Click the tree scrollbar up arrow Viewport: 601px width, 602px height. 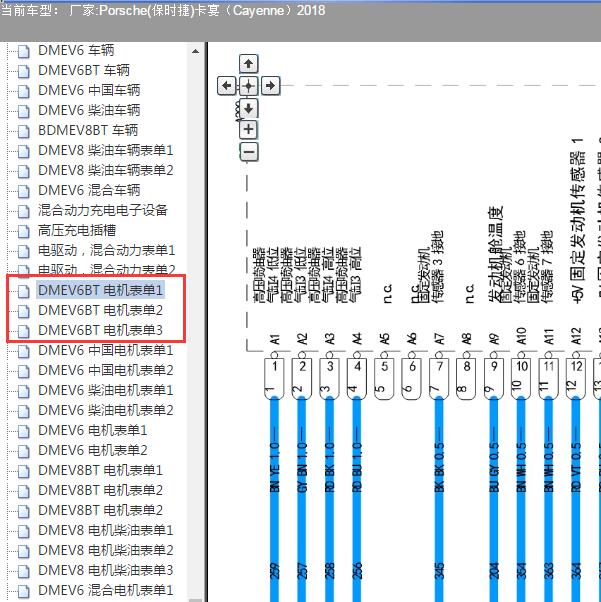pos(195,51)
